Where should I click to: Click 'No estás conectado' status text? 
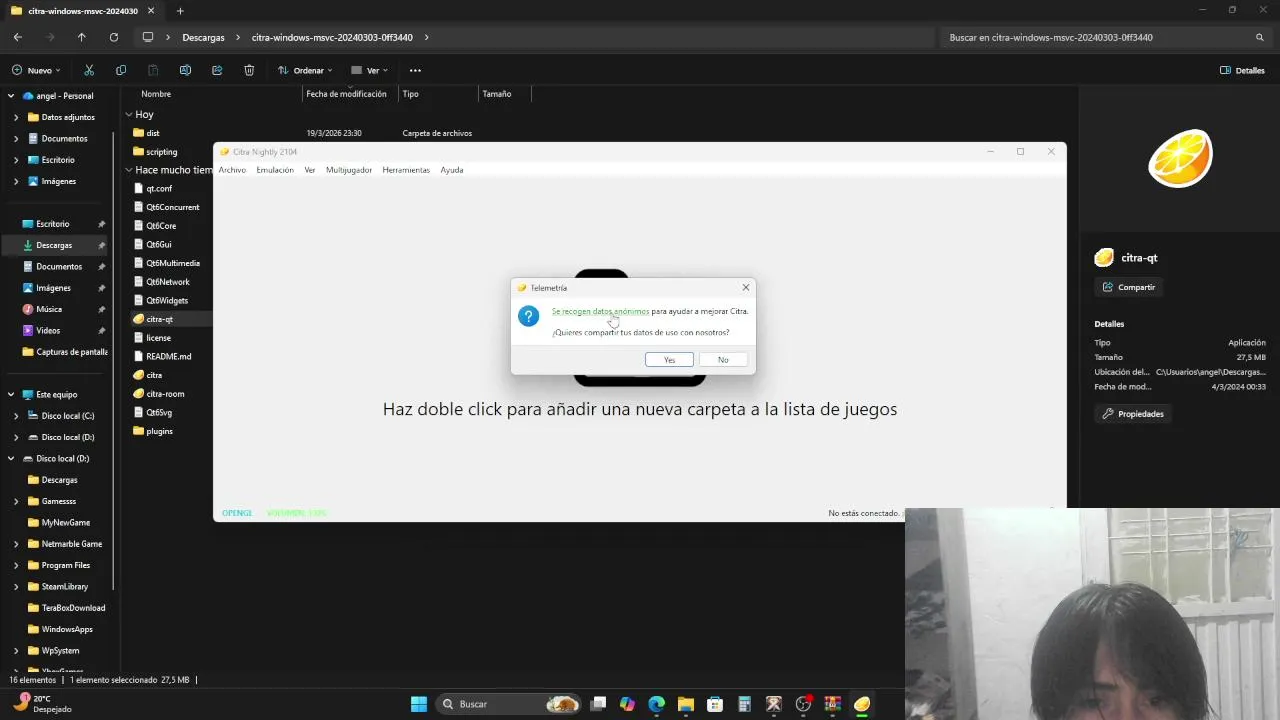point(864,513)
